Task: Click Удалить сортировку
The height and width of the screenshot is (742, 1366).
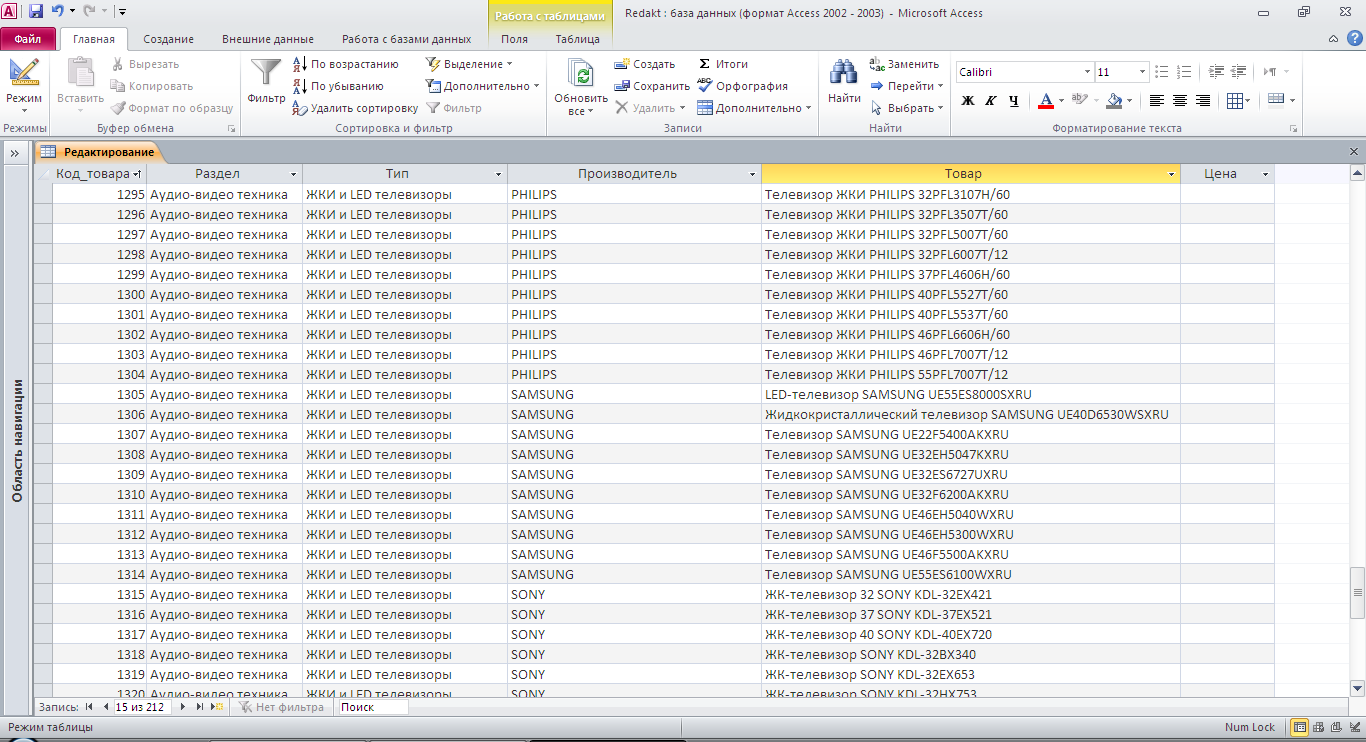Action: click(355, 108)
